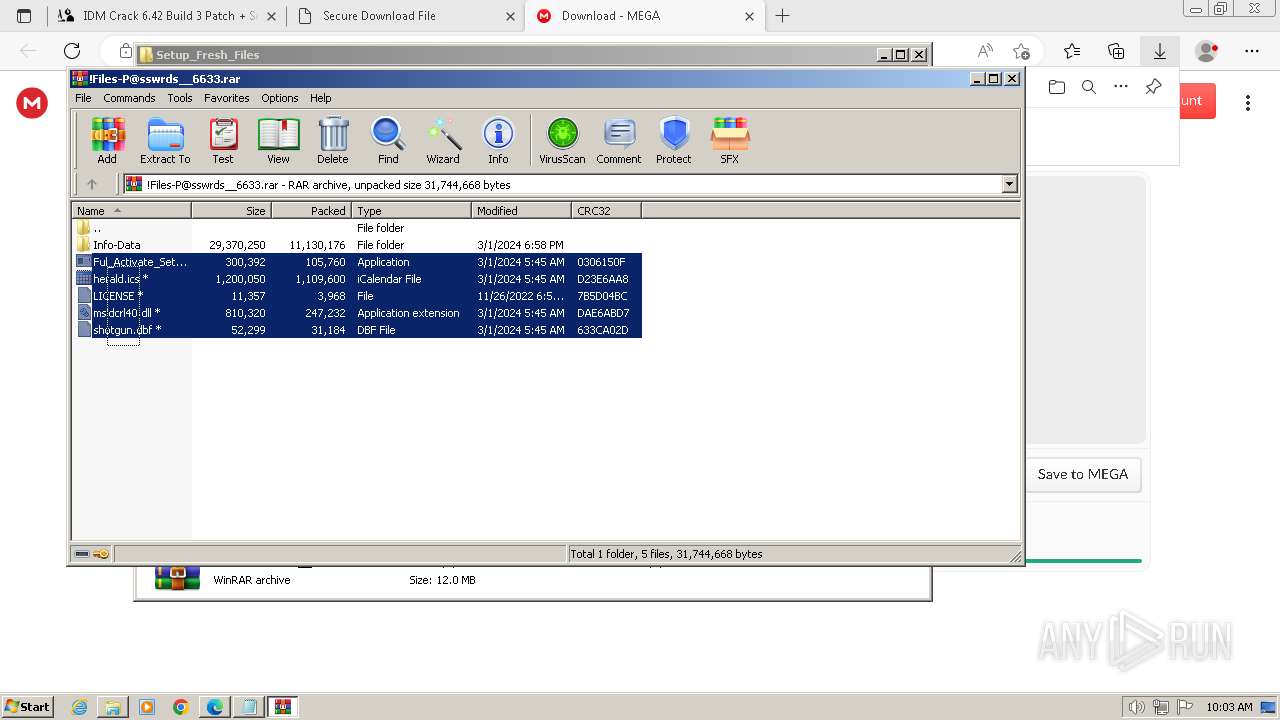
Task: Open Internet Explorer from taskbar
Action: 80,707
